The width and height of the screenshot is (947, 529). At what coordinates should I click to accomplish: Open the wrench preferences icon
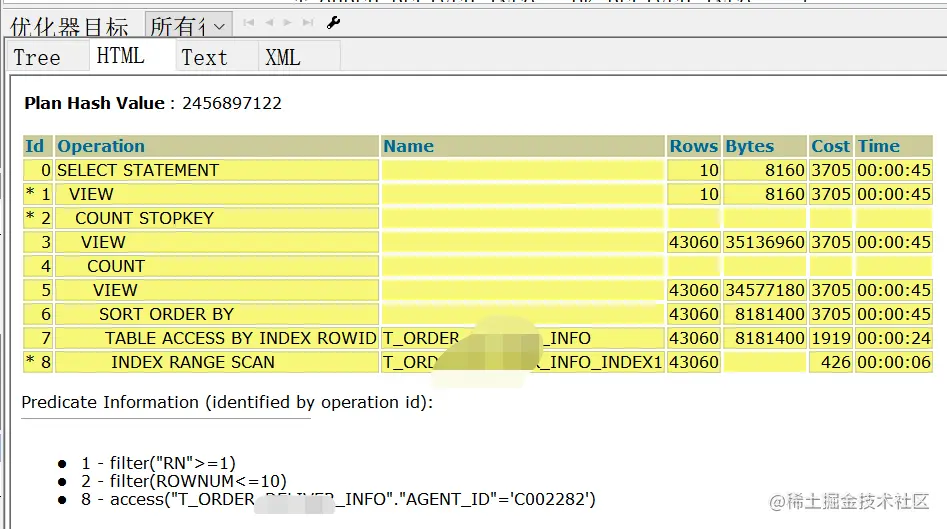(x=333, y=23)
